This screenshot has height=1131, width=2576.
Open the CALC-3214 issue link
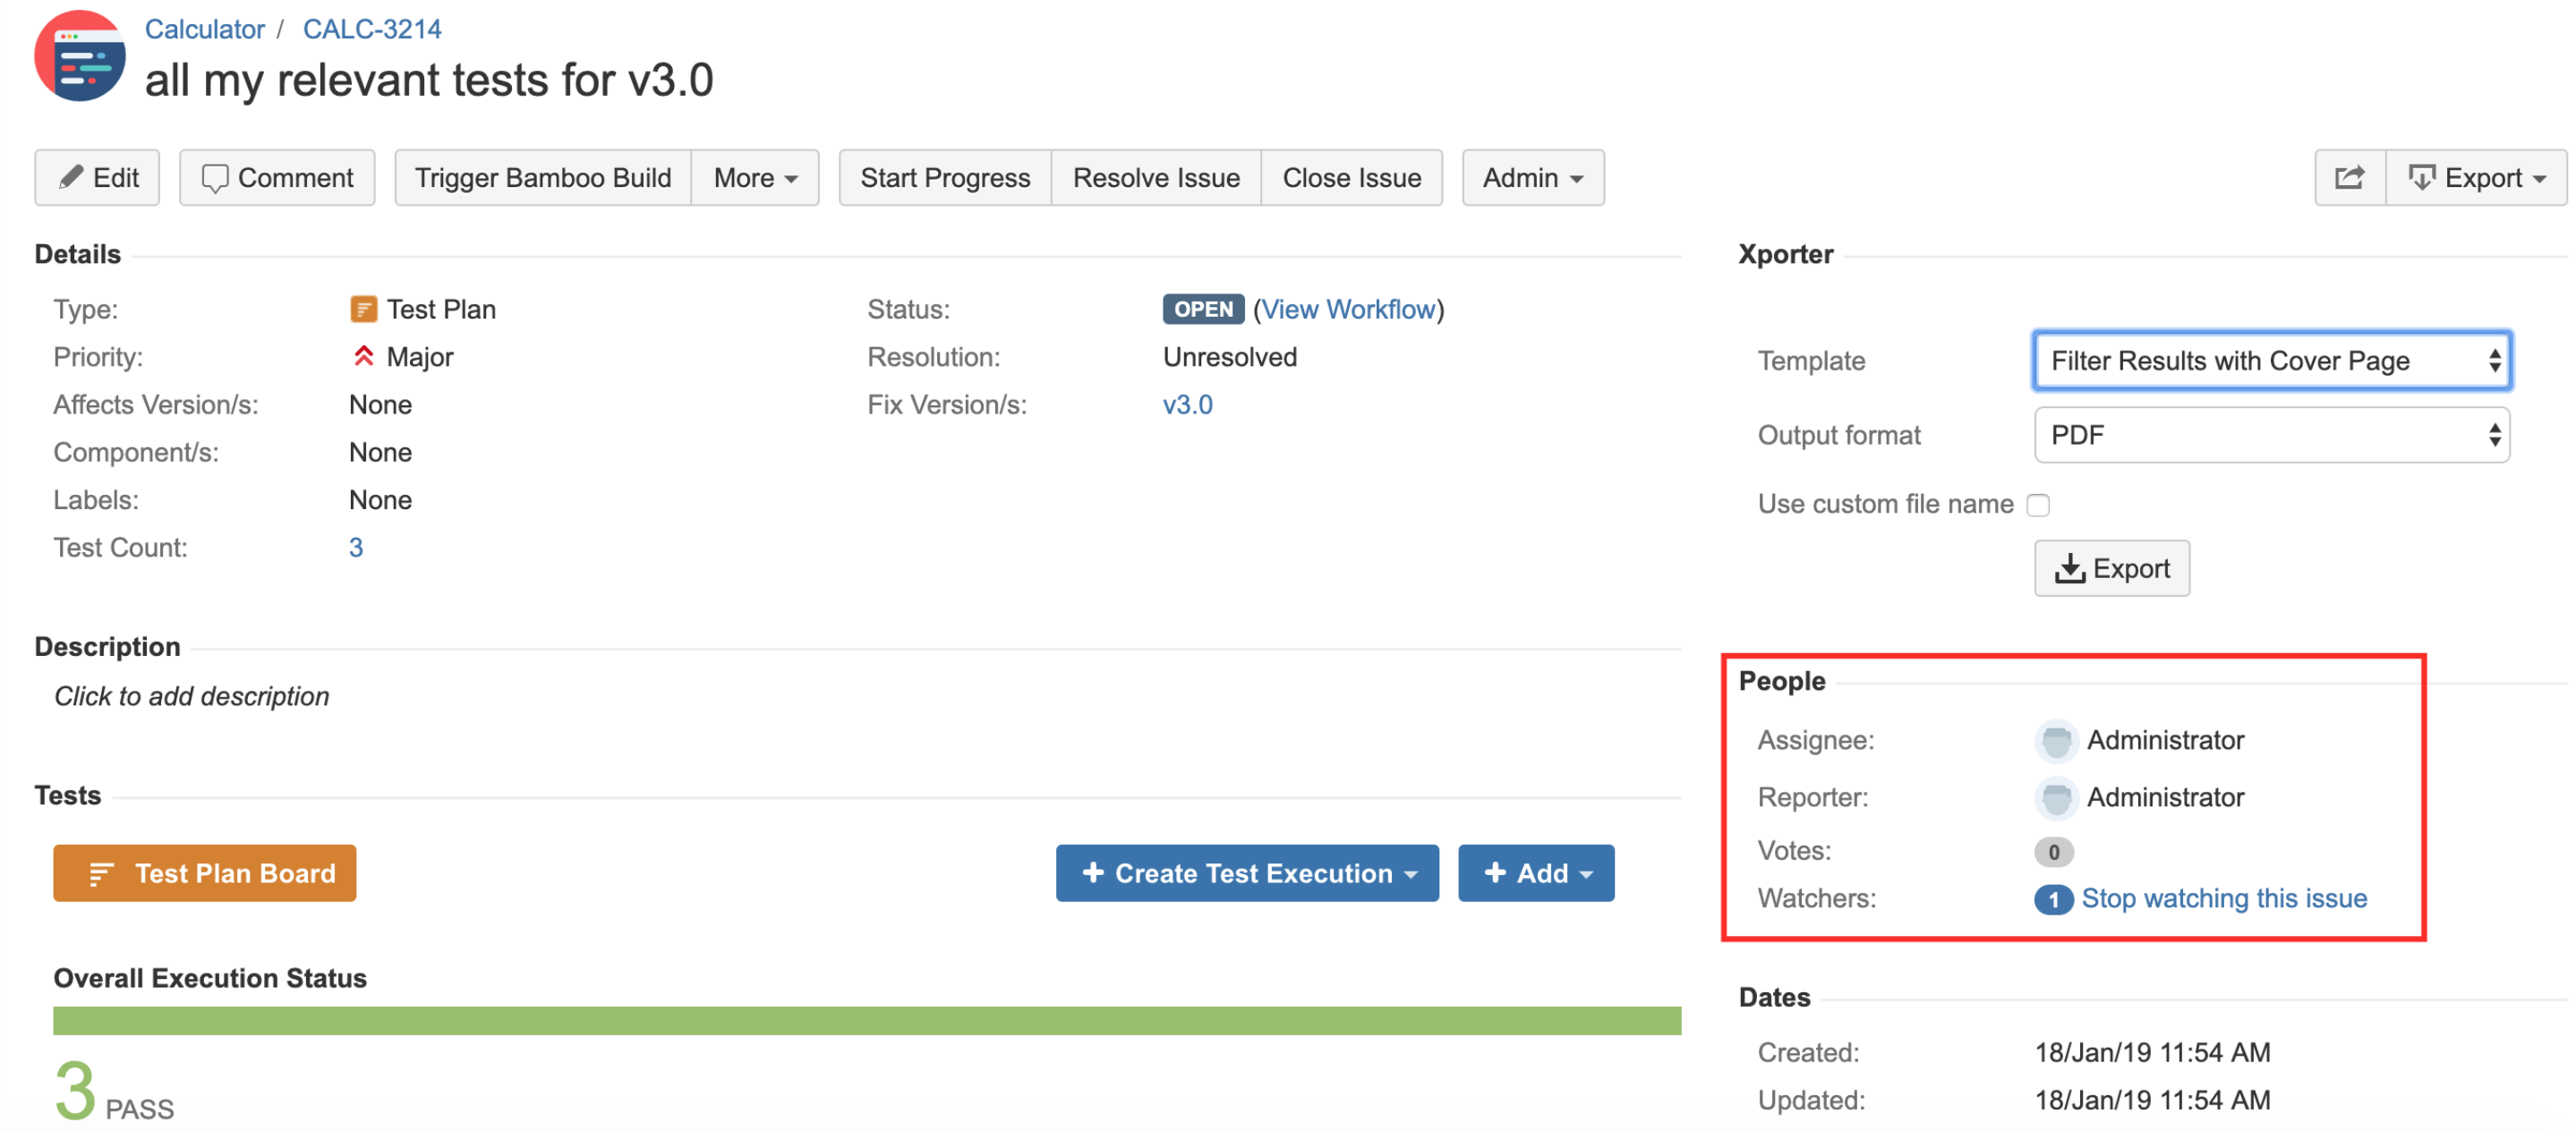point(372,29)
